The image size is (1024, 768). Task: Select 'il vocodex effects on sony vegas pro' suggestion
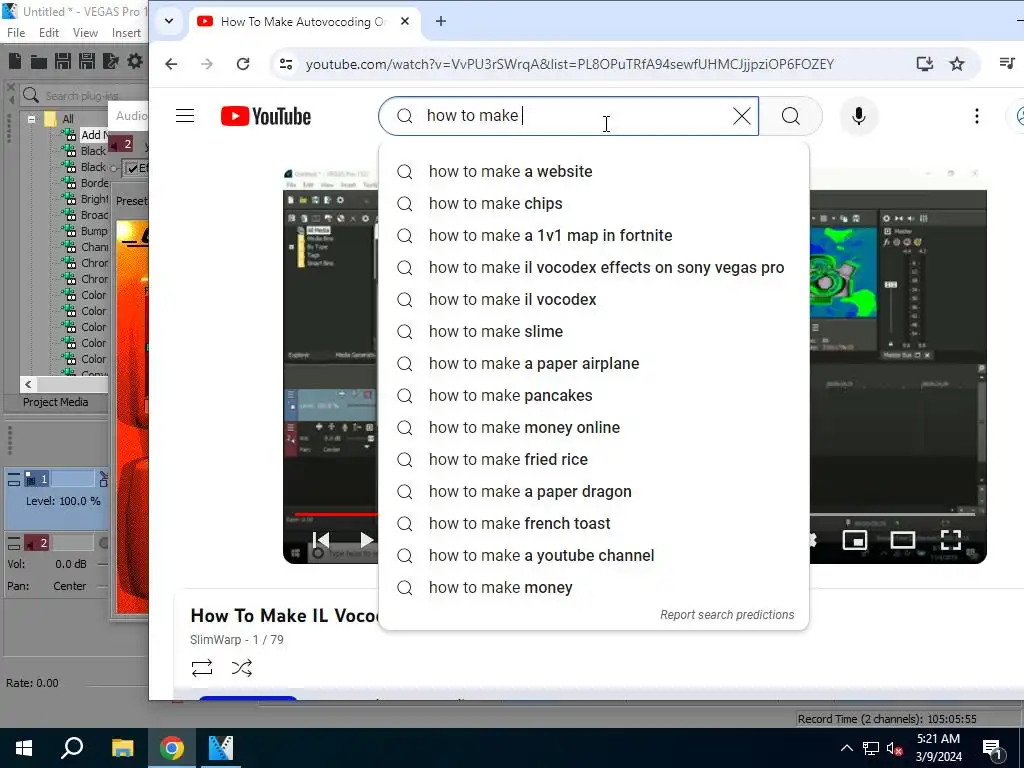pyautogui.click(x=594, y=267)
